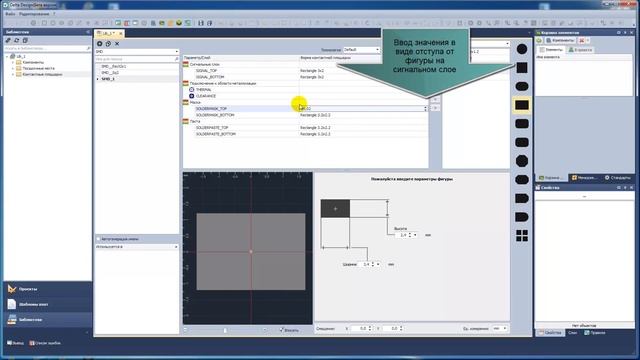The height and width of the screenshot is (360, 640).
Task: Click the green icon in component basket toolbar
Action: coord(539,40)
